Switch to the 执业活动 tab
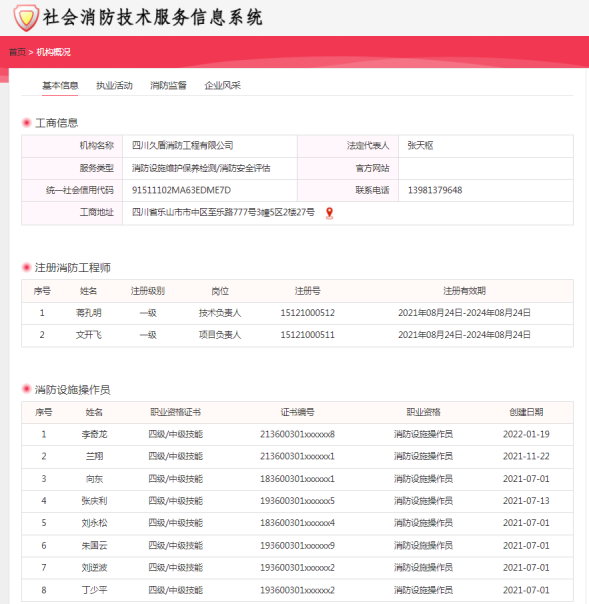This screenshot has width=589, height=604. click(x=114, y=86)
